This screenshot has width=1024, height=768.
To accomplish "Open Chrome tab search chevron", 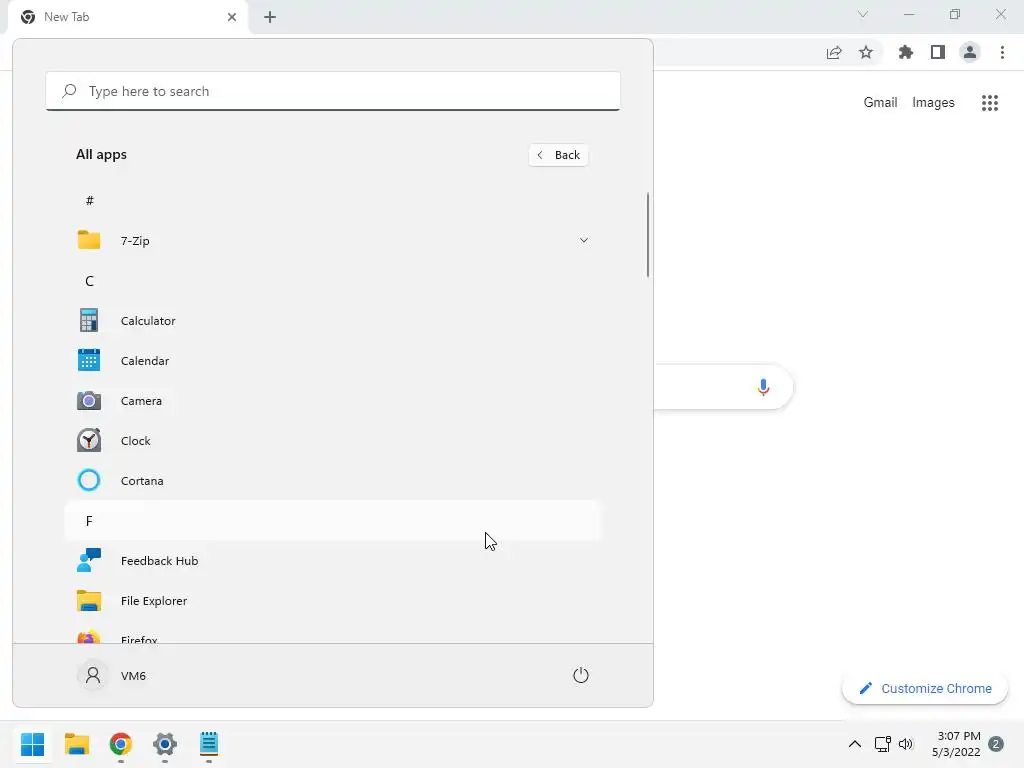I will click(x=863, y=14).
